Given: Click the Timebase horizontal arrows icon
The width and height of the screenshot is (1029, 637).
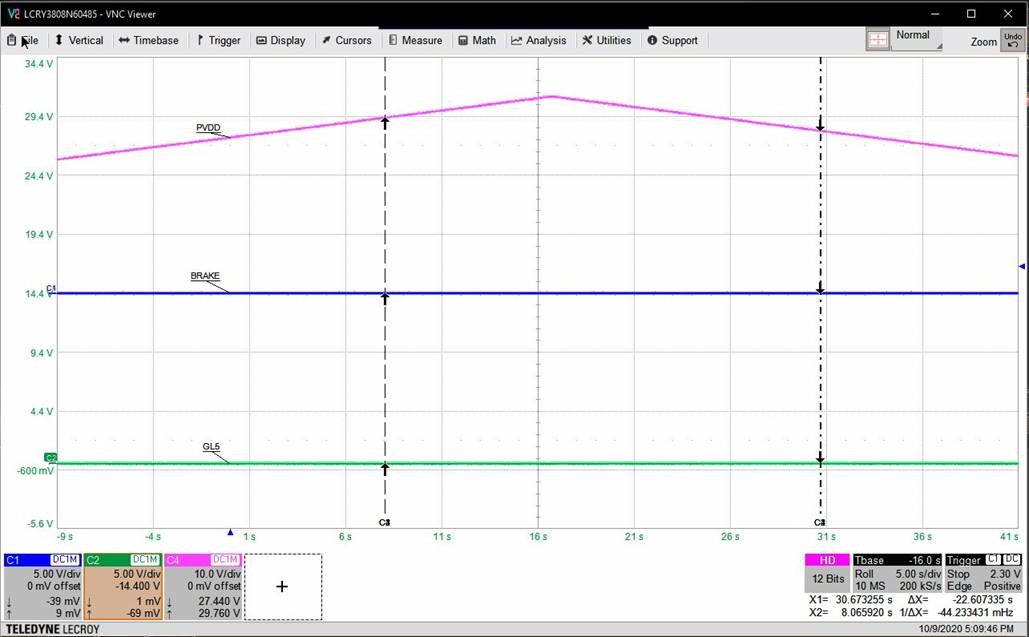Looking at the screenshot, I should pos(121,40).
